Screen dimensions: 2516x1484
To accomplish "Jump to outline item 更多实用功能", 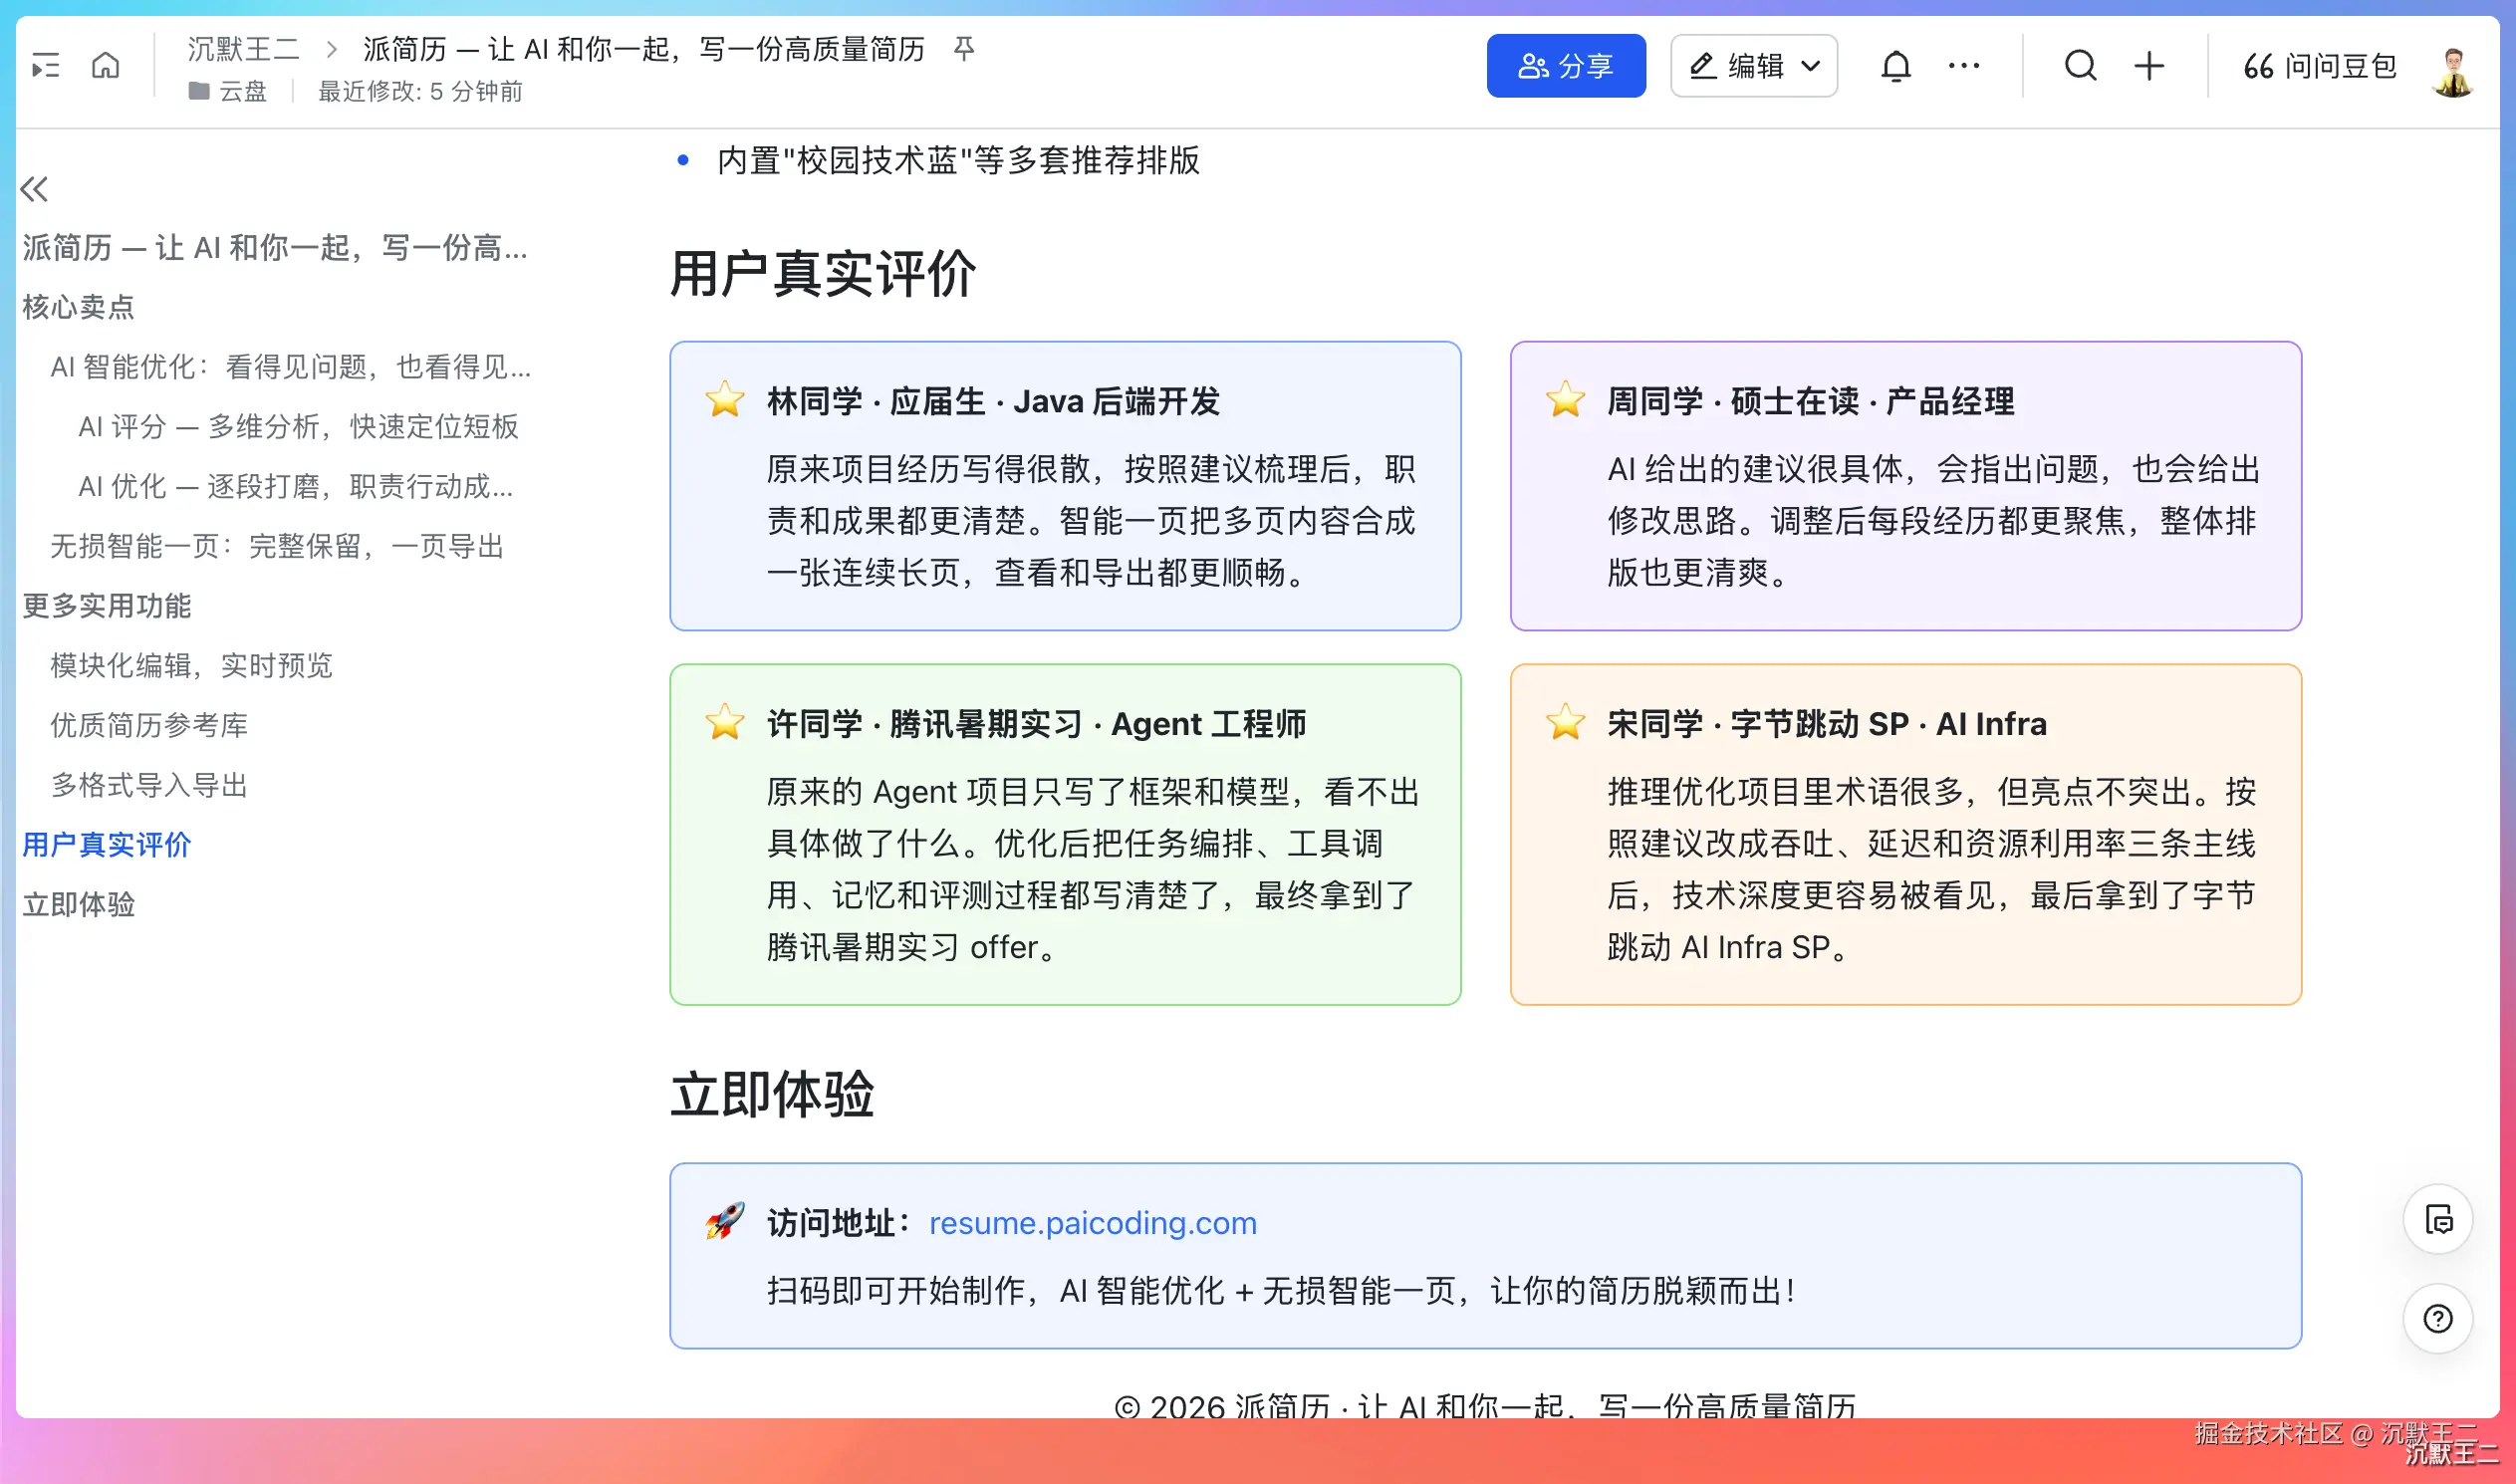I will coord(107,606).
